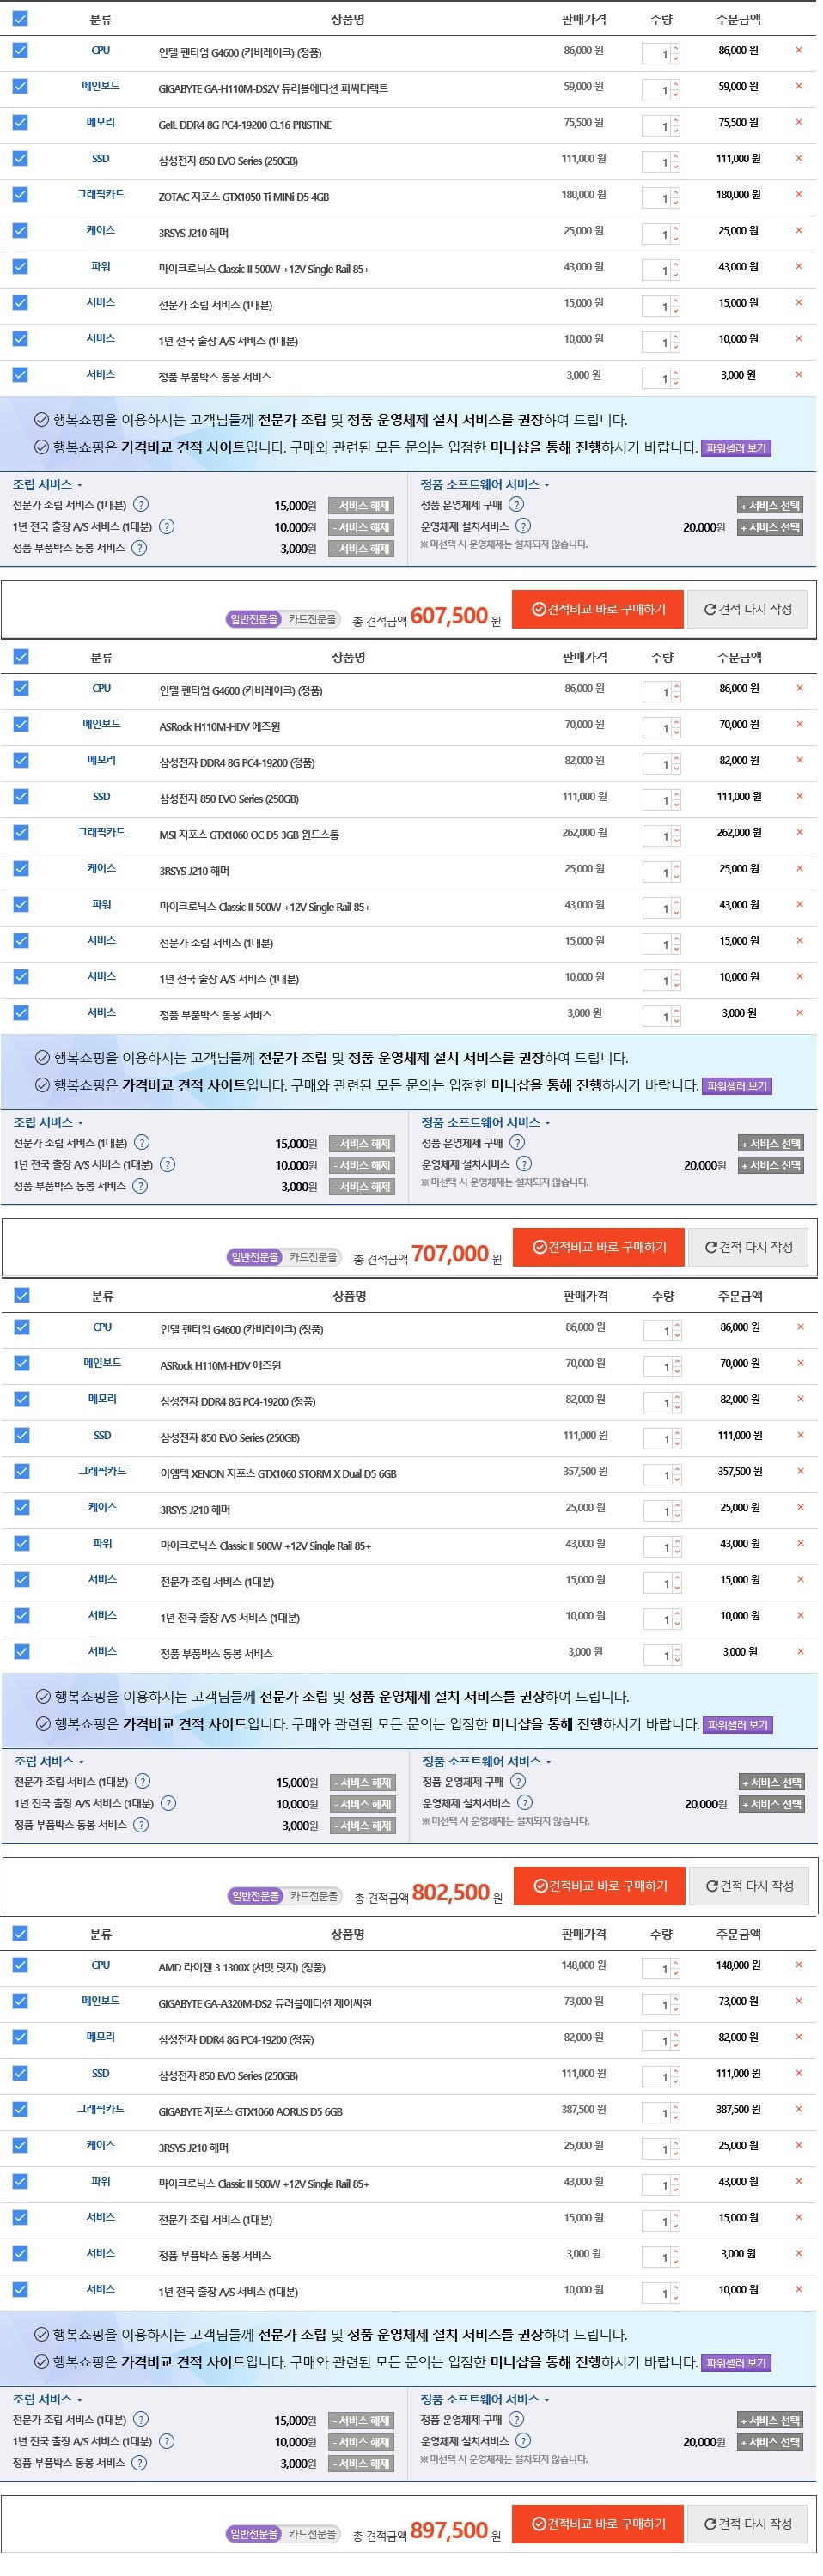Screen dimensions: 823x2576
Task: Click the product name 'GIGABYTE 지포스 GTX1060 AORUS D5 6GB'
Action: [250, 2112]
